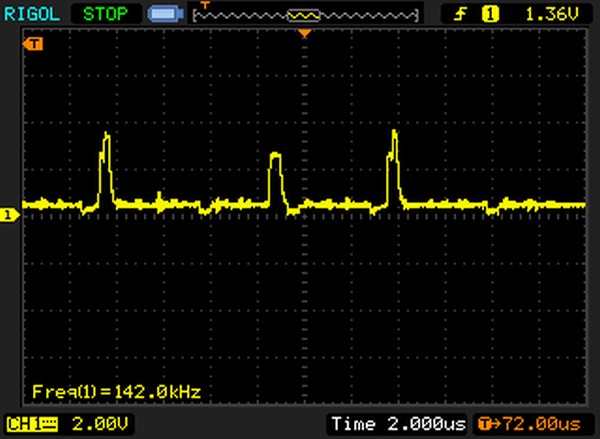Click the channel 1 ground marker on left edge

pos(8,214)
